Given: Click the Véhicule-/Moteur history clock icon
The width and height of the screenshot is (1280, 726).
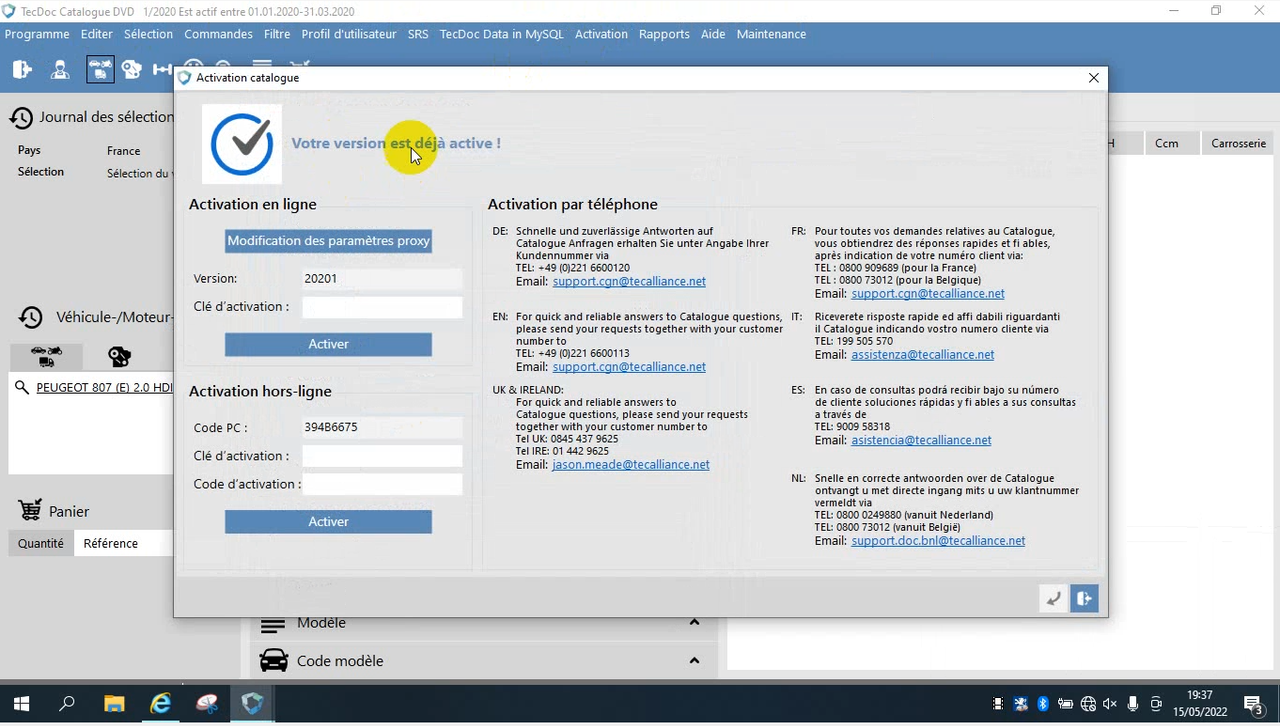Looking at the screenshot, I should (31, 317).
